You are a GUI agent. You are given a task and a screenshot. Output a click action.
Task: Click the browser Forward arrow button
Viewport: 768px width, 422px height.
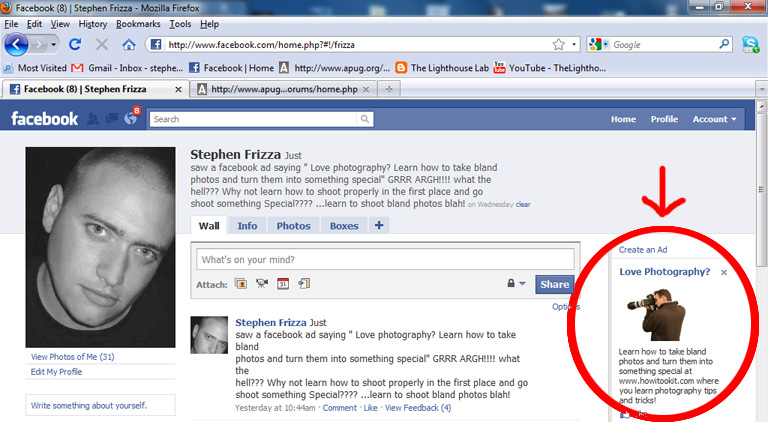tap(38, 45)
